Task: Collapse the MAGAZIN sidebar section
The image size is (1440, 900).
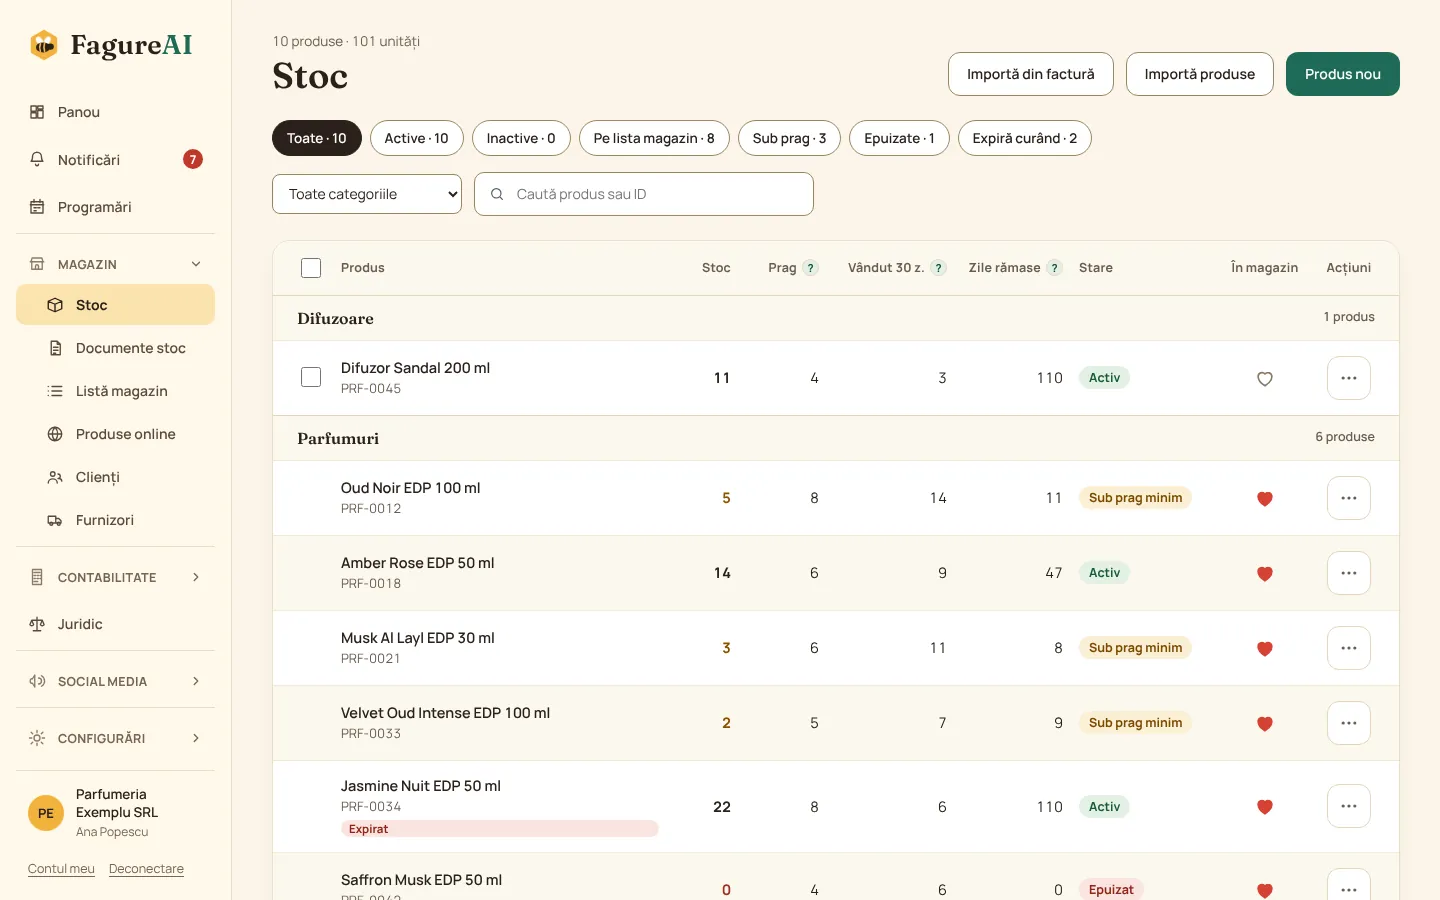Action: coord(115,264)
